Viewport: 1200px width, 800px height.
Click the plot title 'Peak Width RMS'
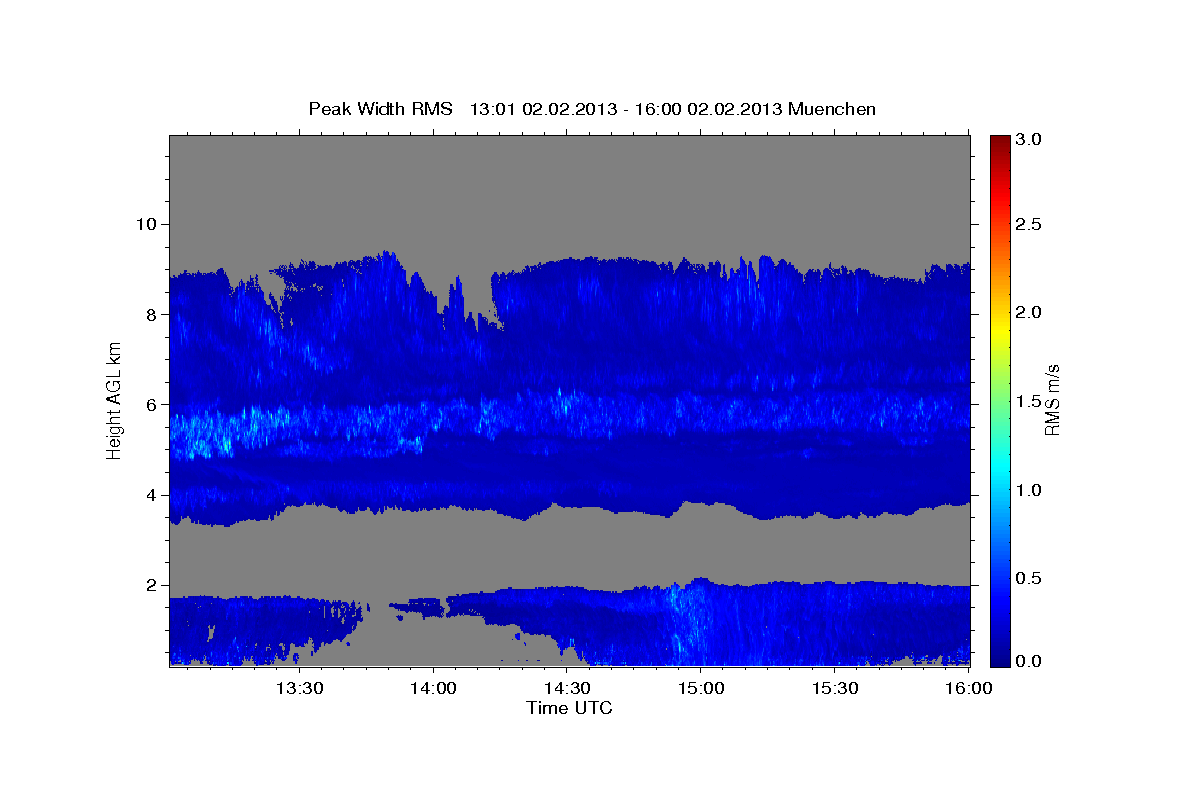(380, 109)
